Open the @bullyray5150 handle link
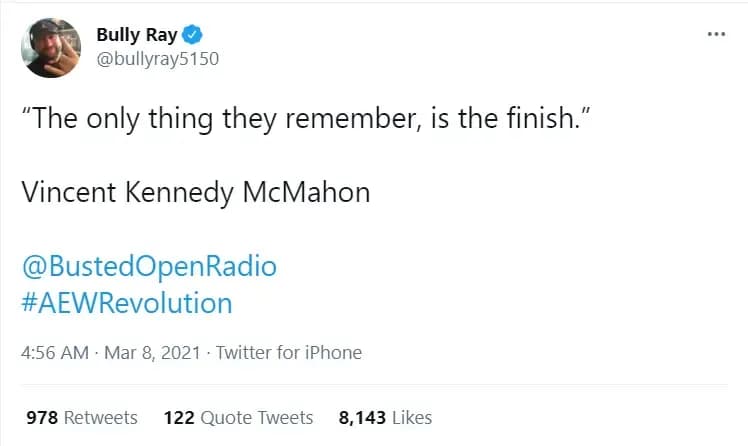 [157, 58]
